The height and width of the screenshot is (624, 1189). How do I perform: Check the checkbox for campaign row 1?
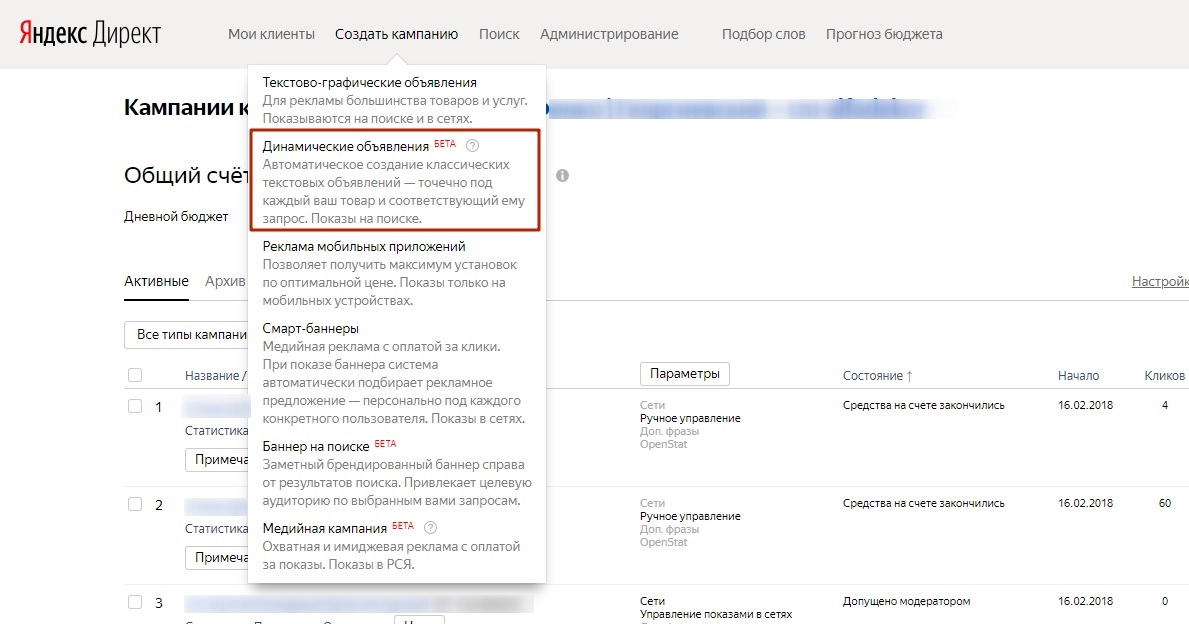tap(135, 406)
